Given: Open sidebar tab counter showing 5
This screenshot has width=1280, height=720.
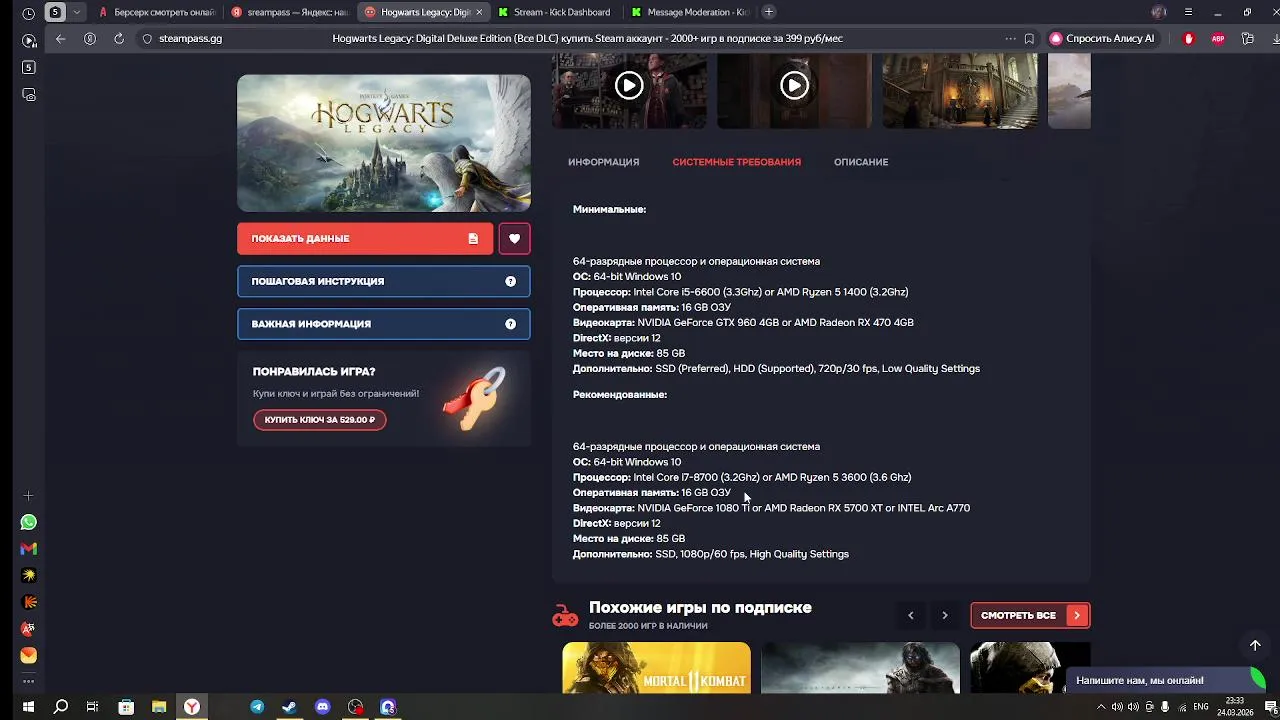Looking at the screenshot, I should point(28,67).
